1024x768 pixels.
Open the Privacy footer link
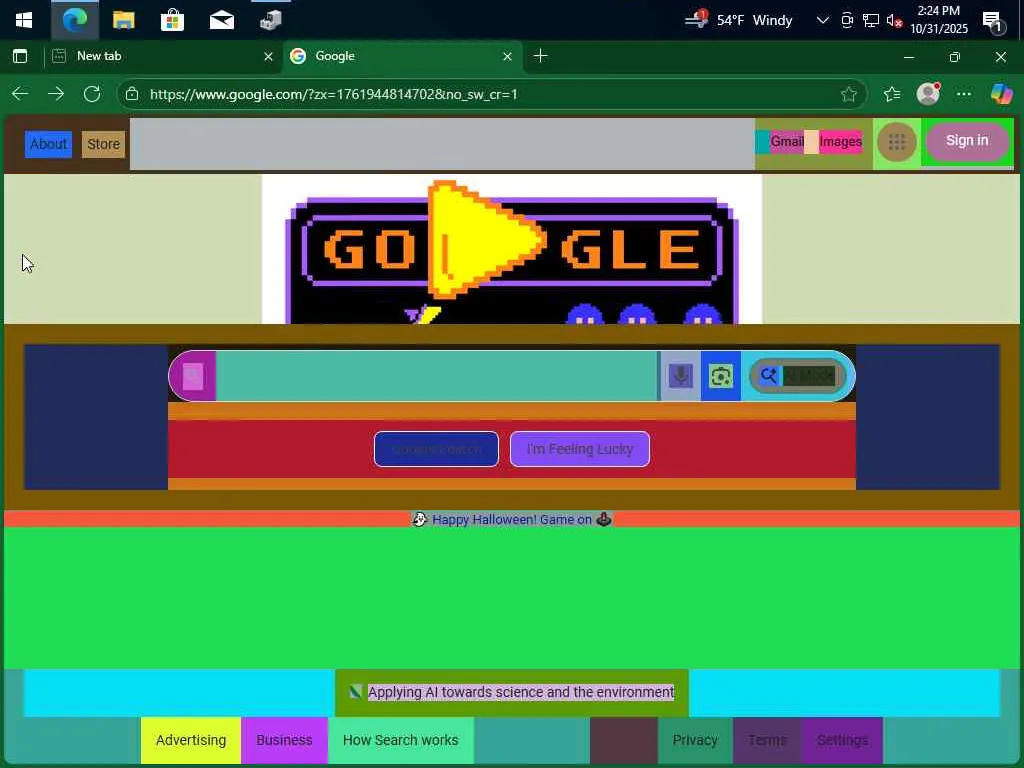pos(695,741)
